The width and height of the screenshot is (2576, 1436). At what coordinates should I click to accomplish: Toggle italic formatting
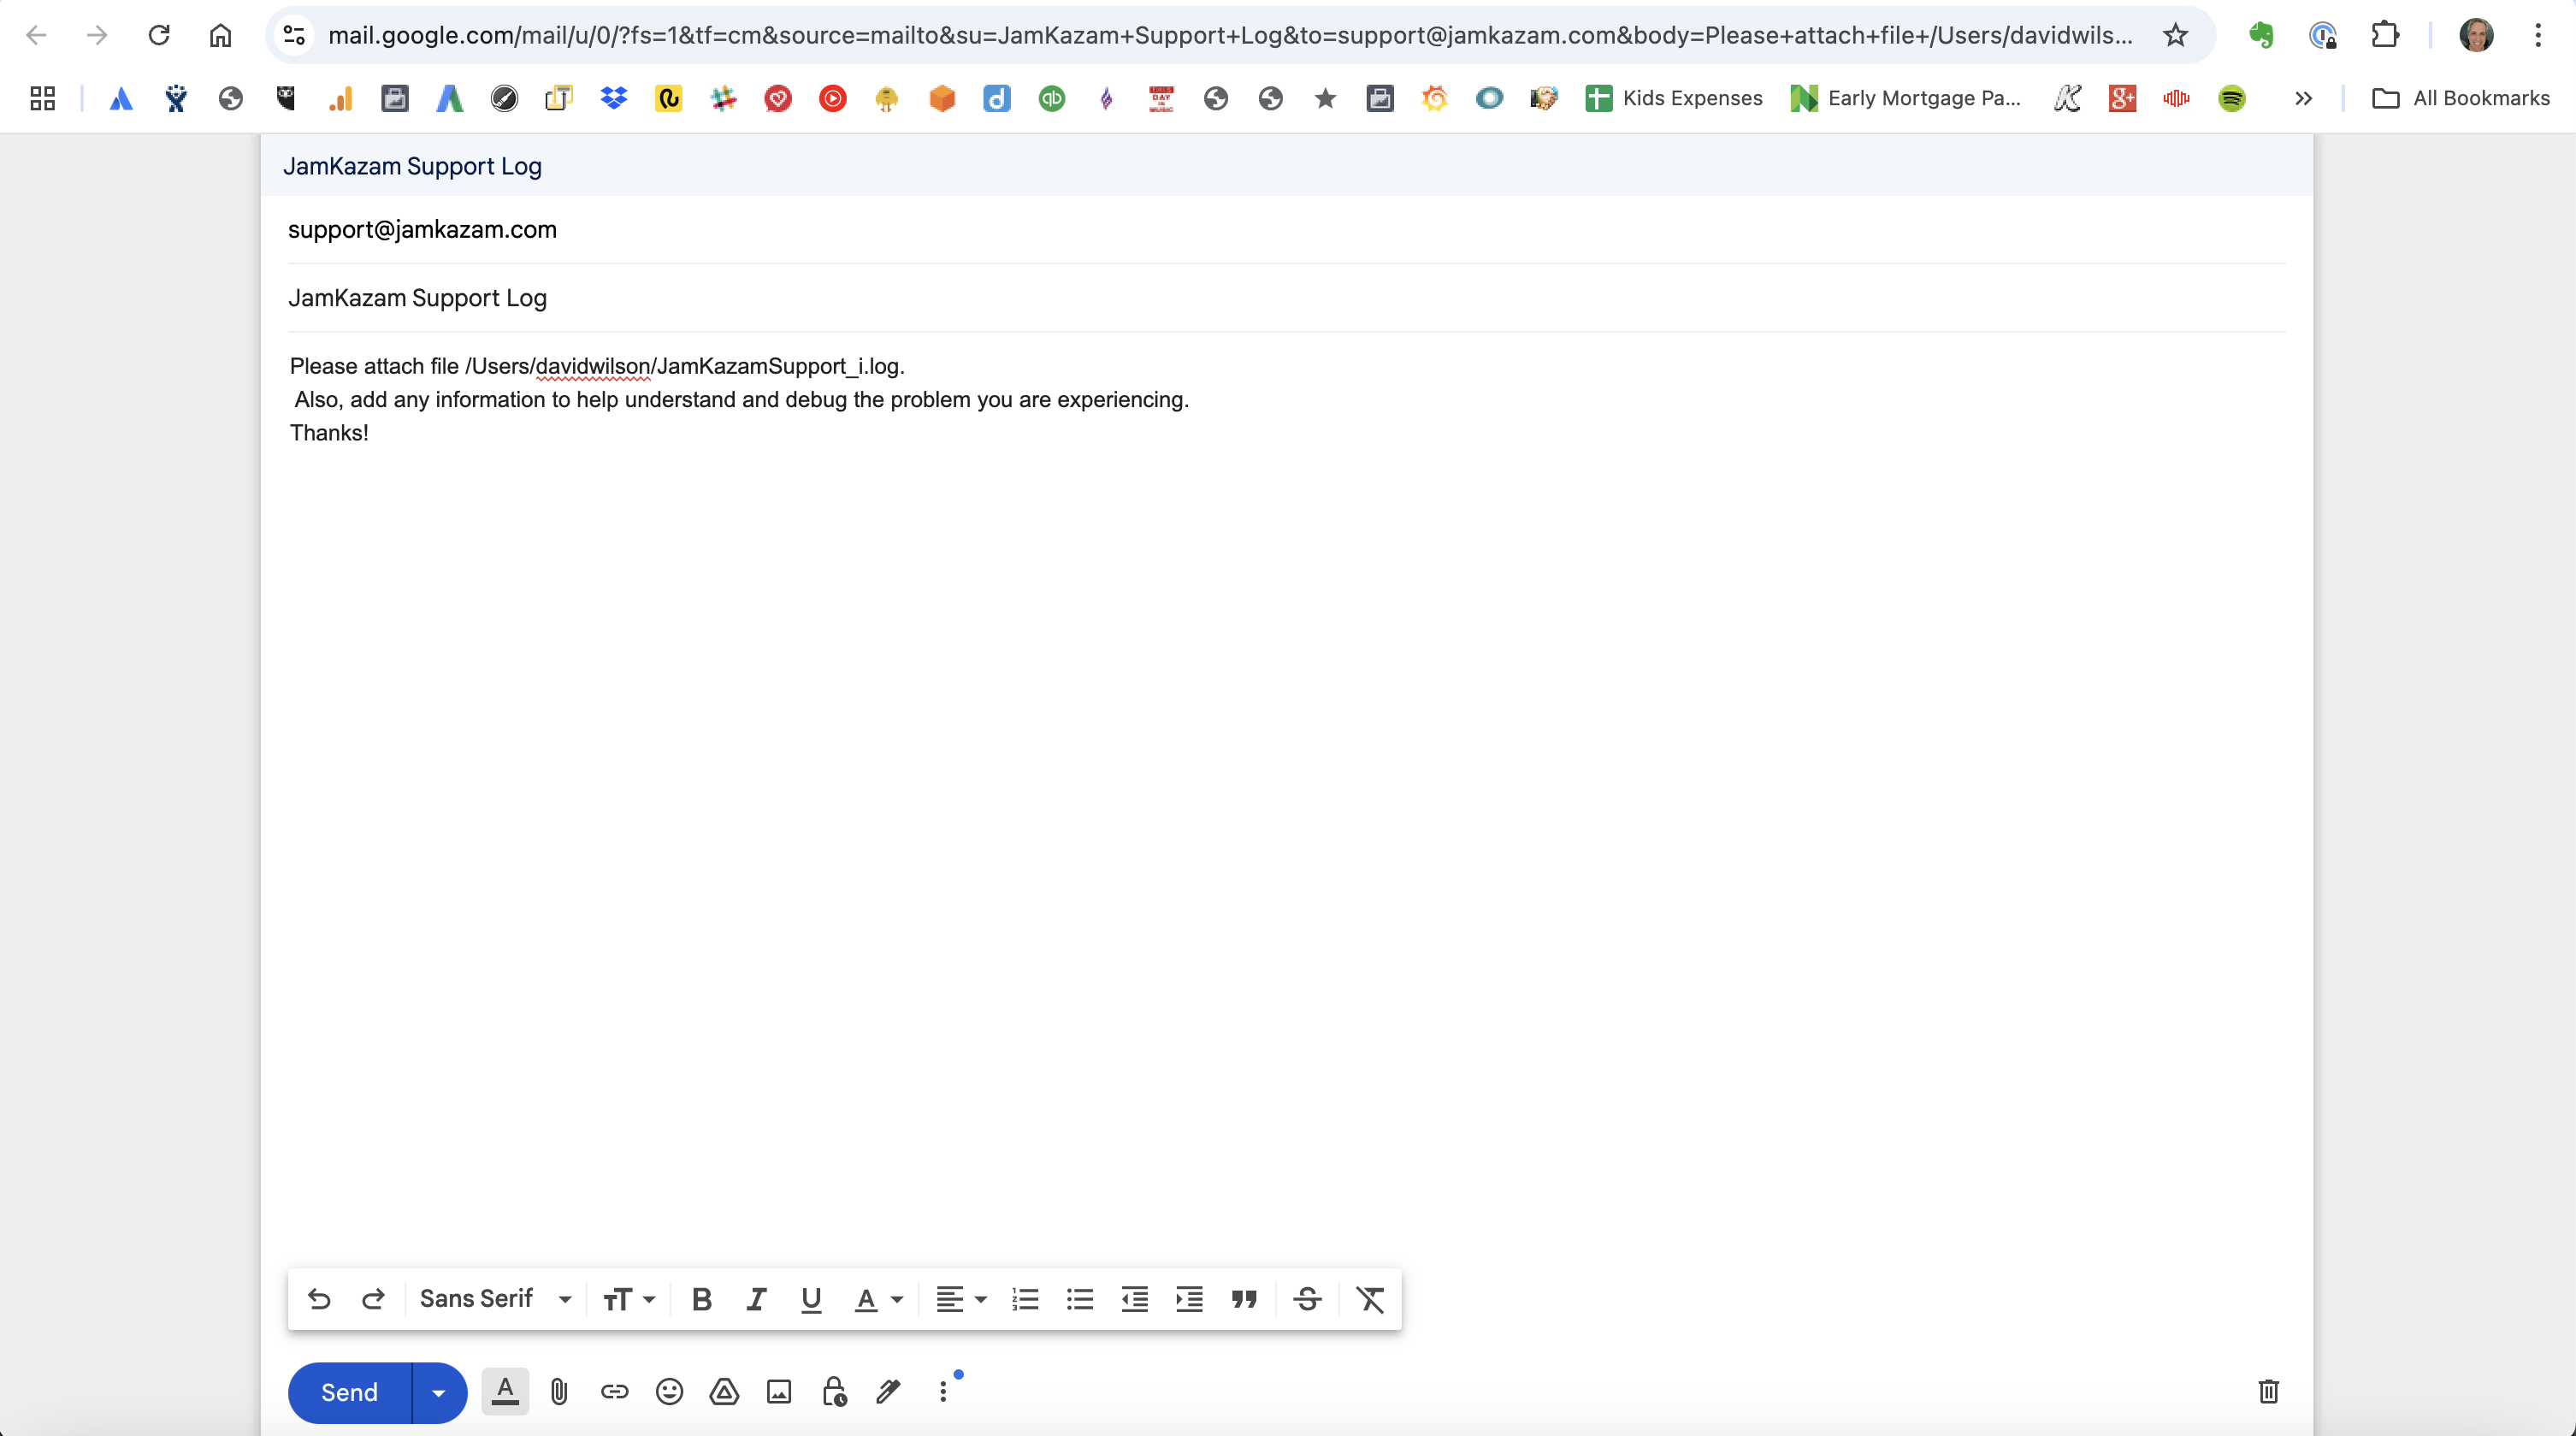coord(756,1299)
